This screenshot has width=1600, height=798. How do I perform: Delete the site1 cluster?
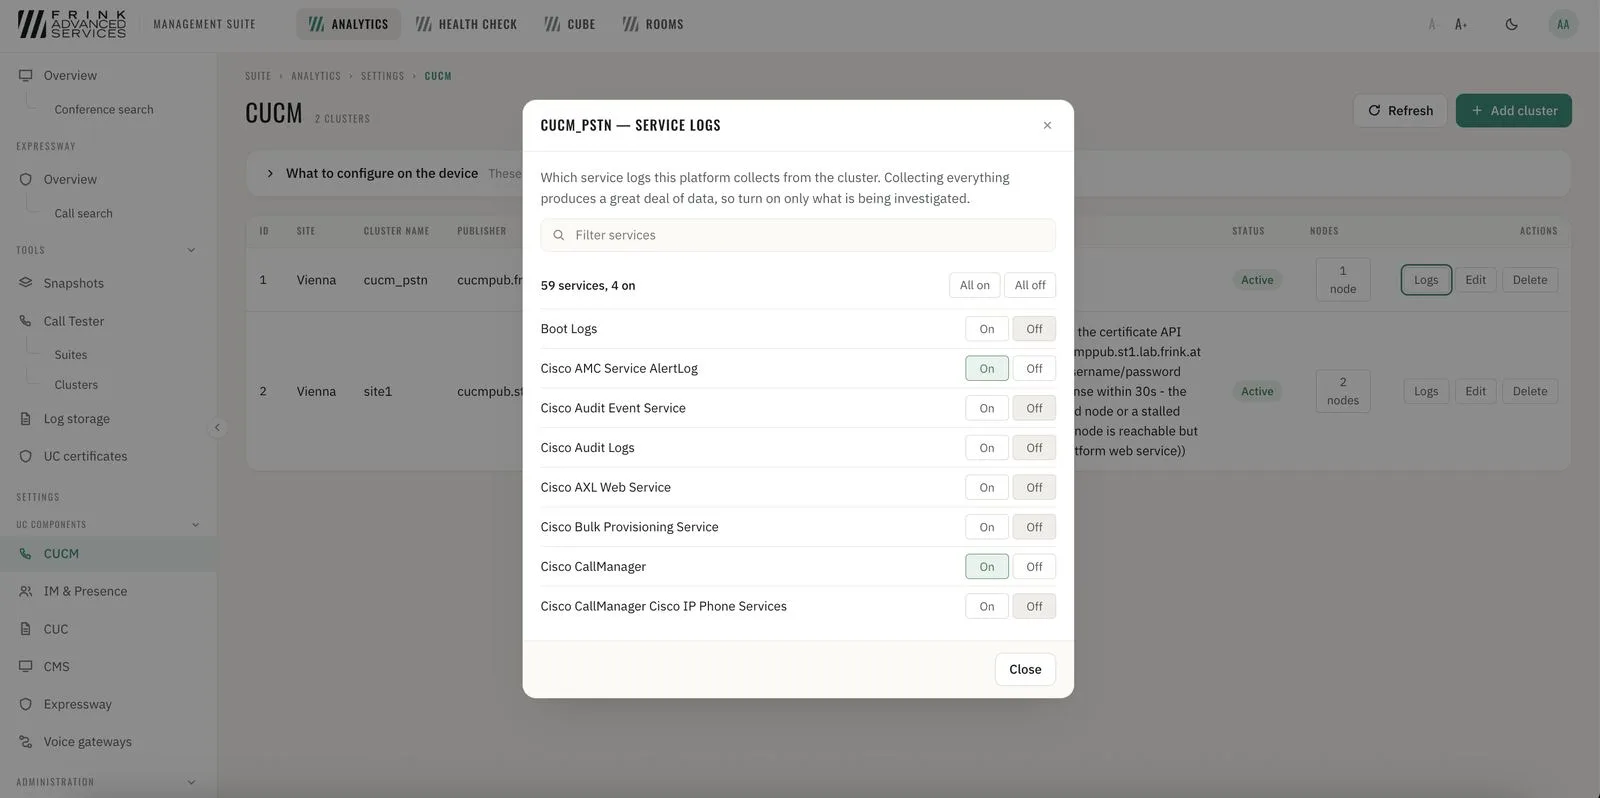1530,391
